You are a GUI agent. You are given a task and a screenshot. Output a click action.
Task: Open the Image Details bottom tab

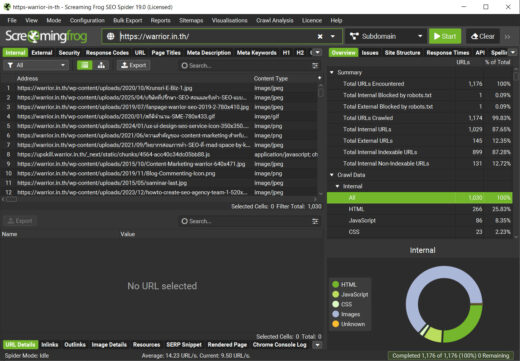pyautogui.click(x=109, y=345)
